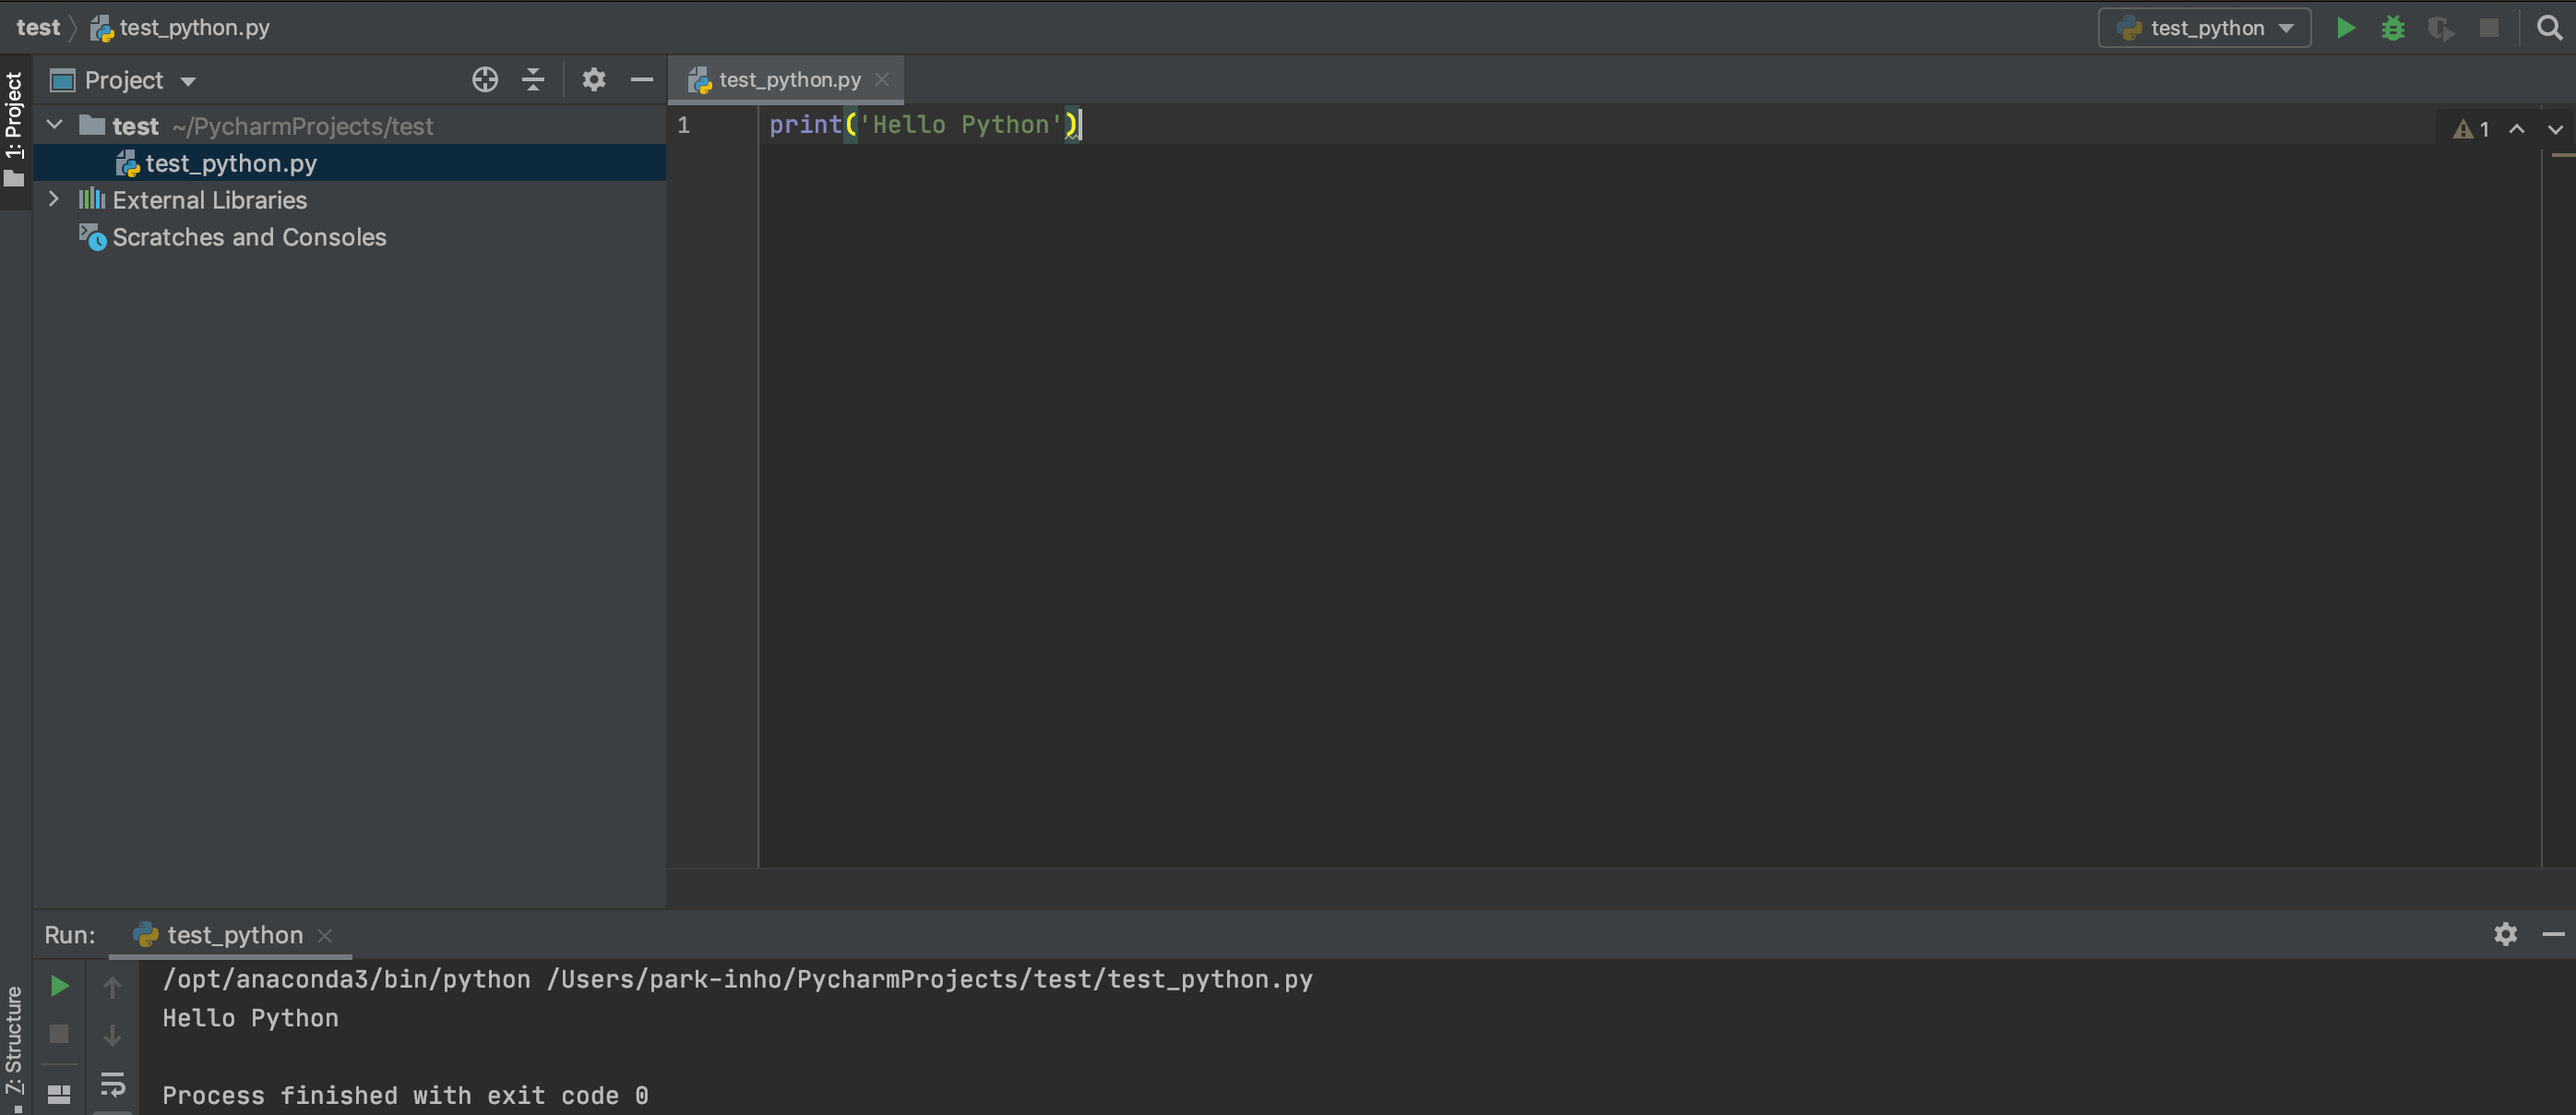Select test_python.py editor tab

788,80
